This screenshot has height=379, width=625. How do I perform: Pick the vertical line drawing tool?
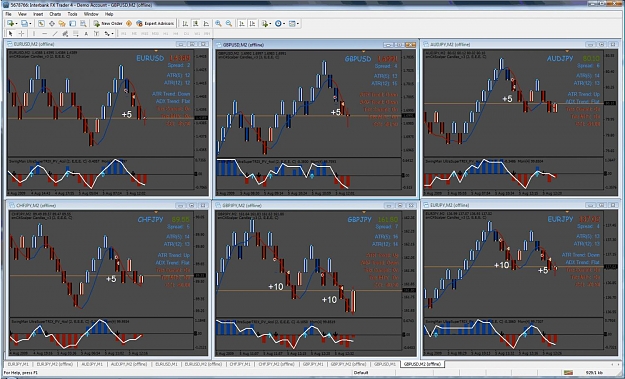[34, 33]
